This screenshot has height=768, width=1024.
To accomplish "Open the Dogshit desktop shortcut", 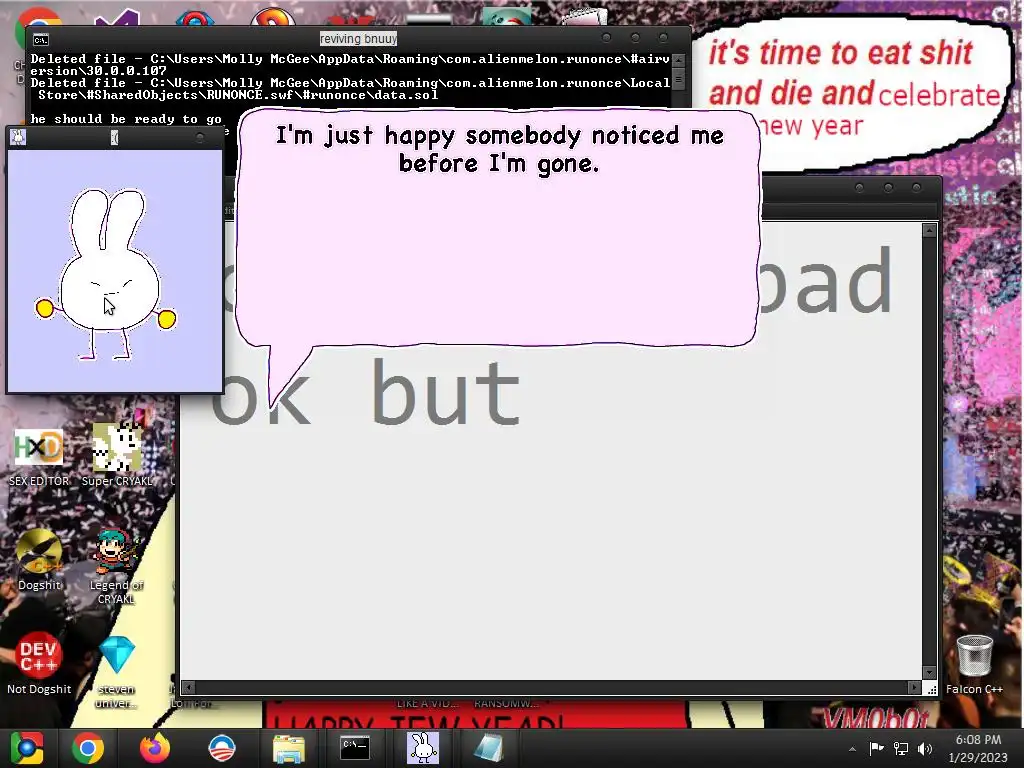I will [x=39, y=560].
